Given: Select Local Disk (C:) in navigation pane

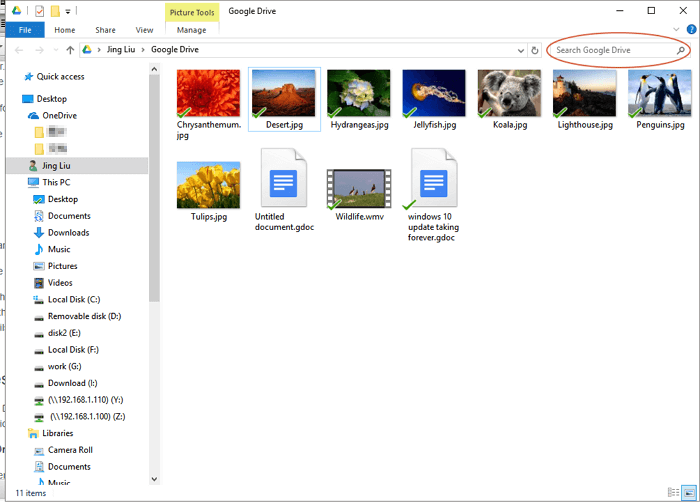Looking at the screenshot, I should click(74, 299).
